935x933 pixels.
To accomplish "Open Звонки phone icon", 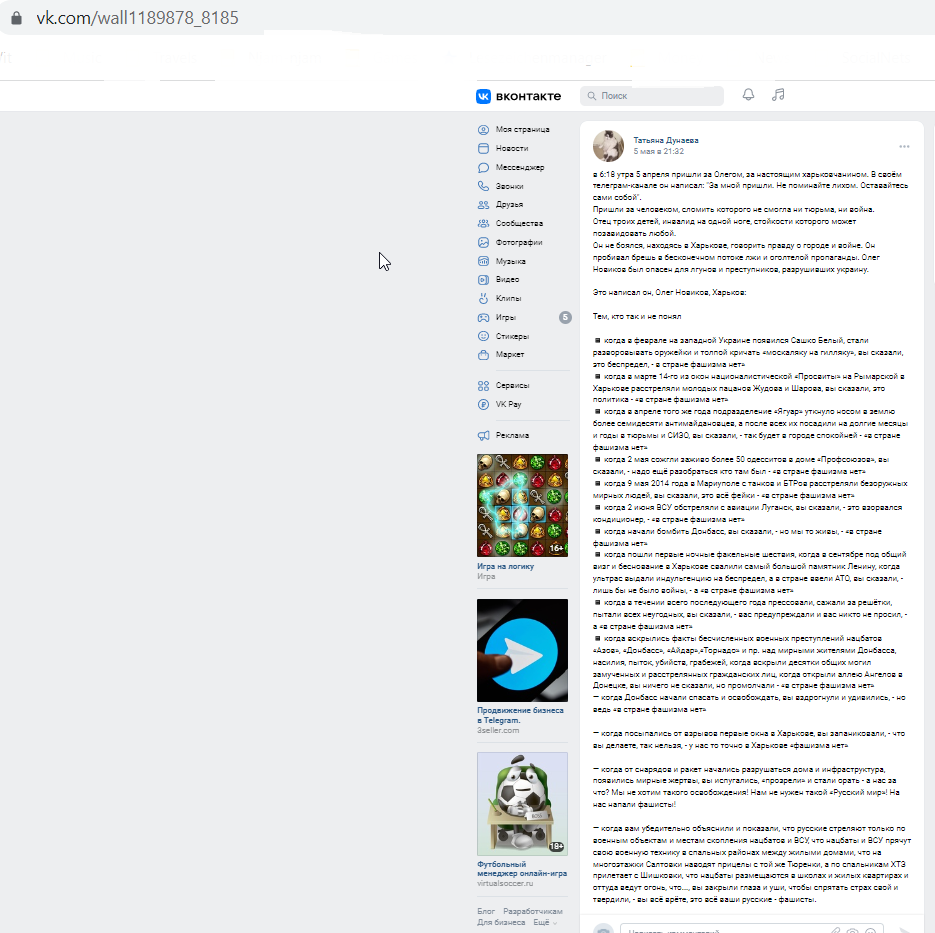I will (x=484, y=186).
